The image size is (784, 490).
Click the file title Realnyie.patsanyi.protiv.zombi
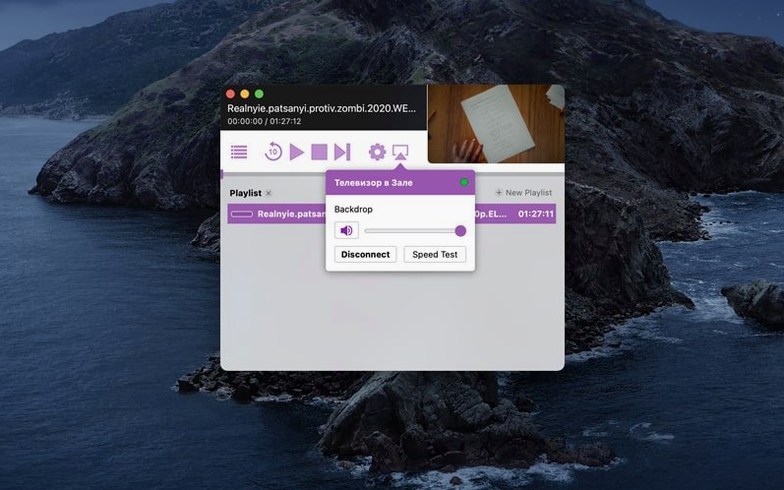(x=321, y=108)
